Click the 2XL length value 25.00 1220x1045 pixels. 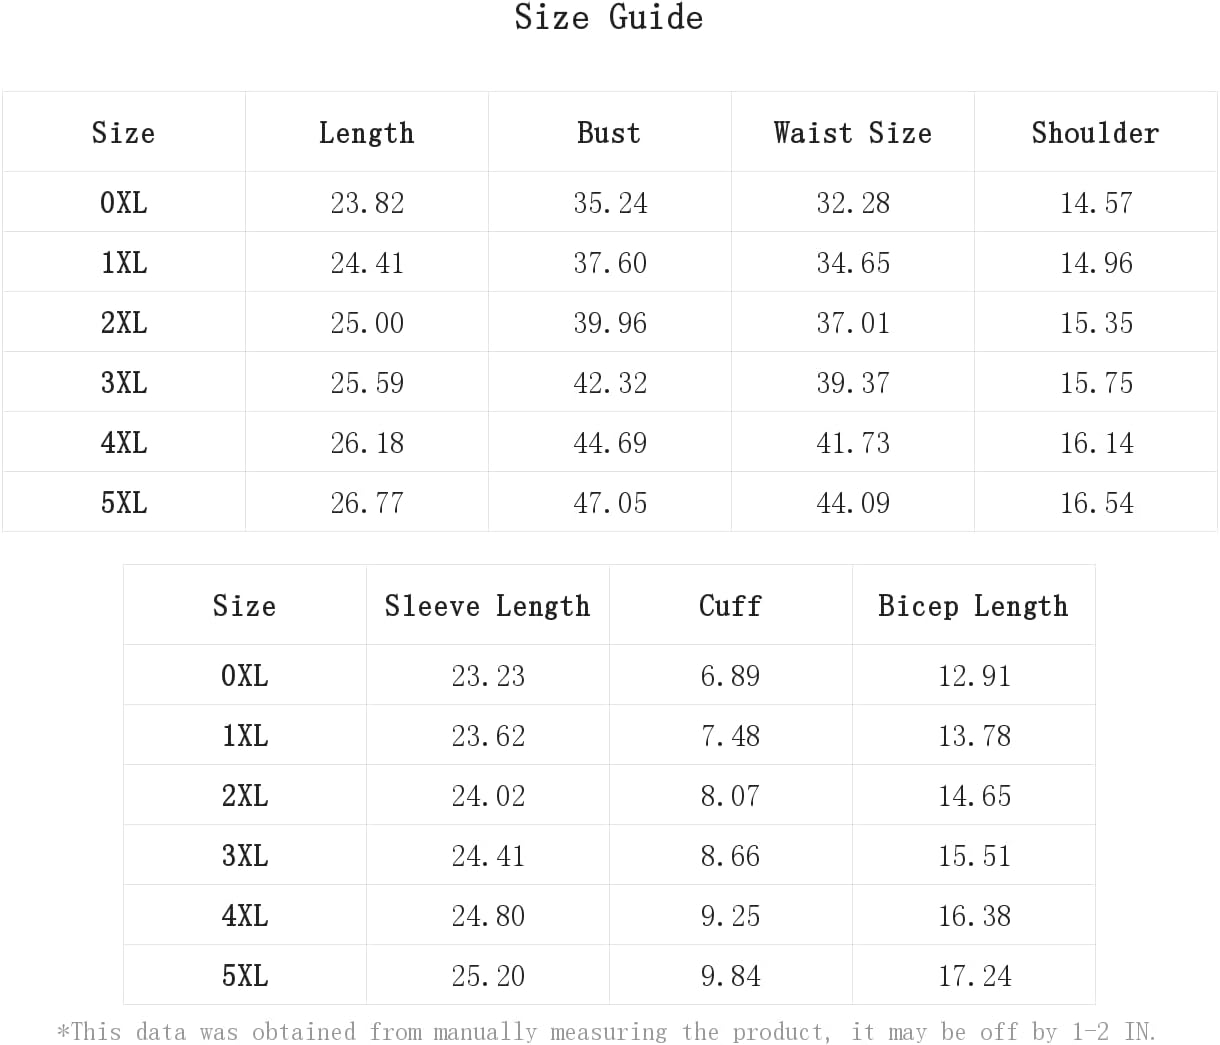[367, 323]
